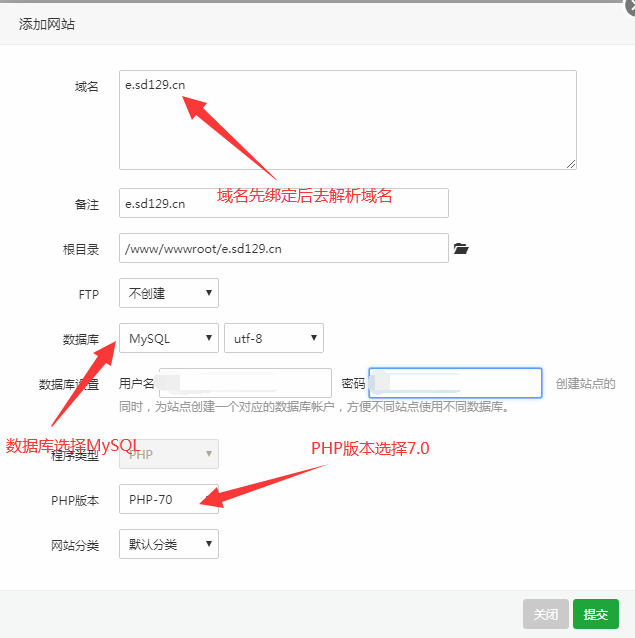
Task: Click the database 用户名 input field
Action: tap(245, 383)
